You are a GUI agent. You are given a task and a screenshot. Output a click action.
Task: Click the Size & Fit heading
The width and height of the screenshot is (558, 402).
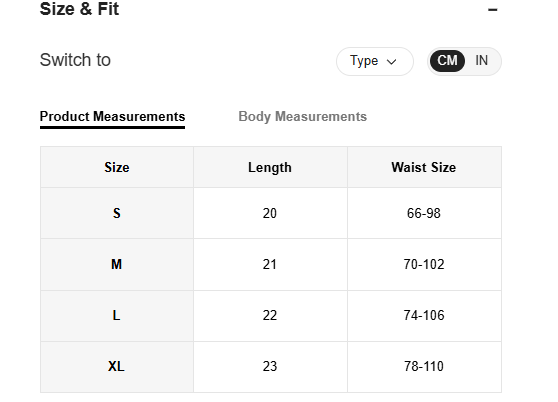coord(79,9)
